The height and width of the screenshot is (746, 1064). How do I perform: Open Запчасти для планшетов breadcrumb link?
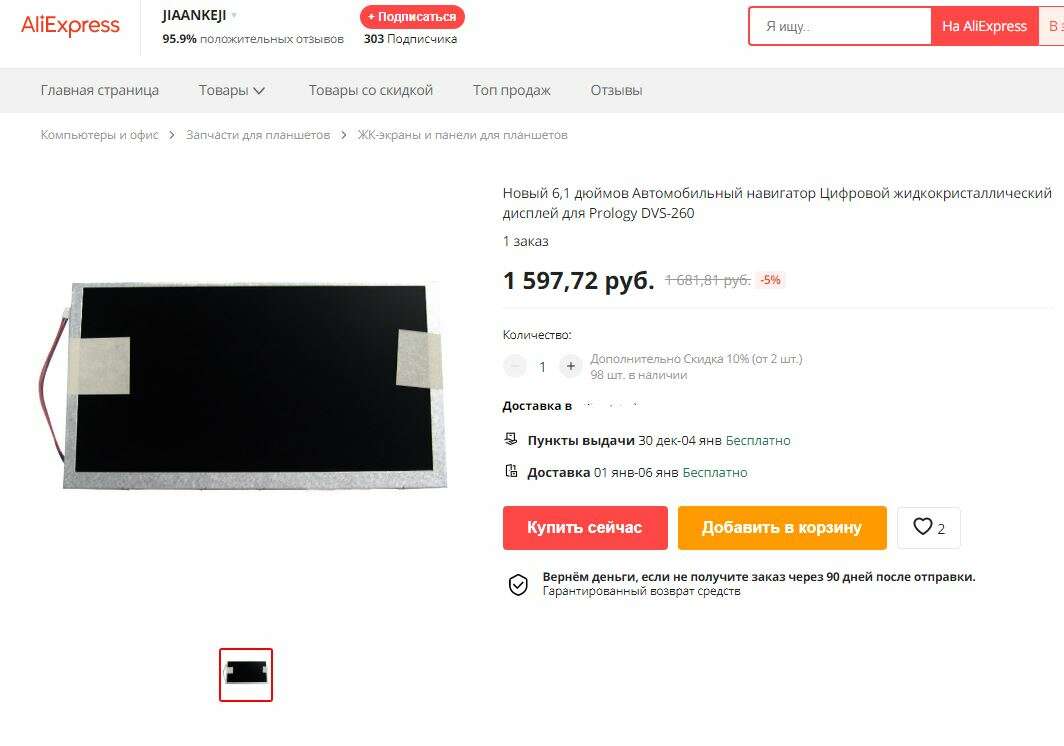pos(258,135)
